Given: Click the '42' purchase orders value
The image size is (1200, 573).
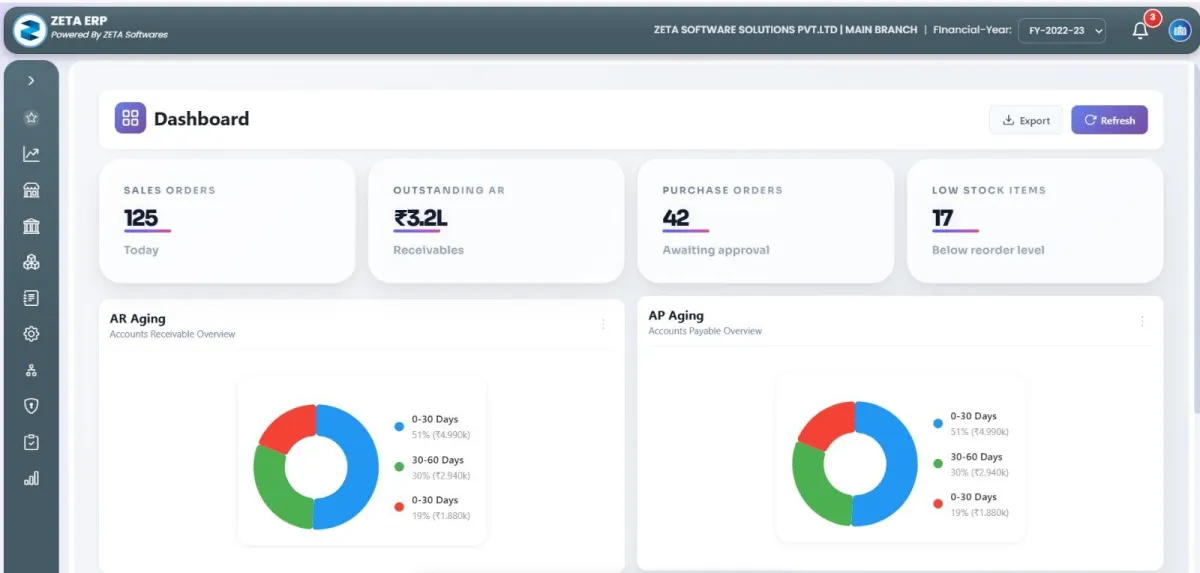Looking at the screenshot, I should tap(676, 218).
